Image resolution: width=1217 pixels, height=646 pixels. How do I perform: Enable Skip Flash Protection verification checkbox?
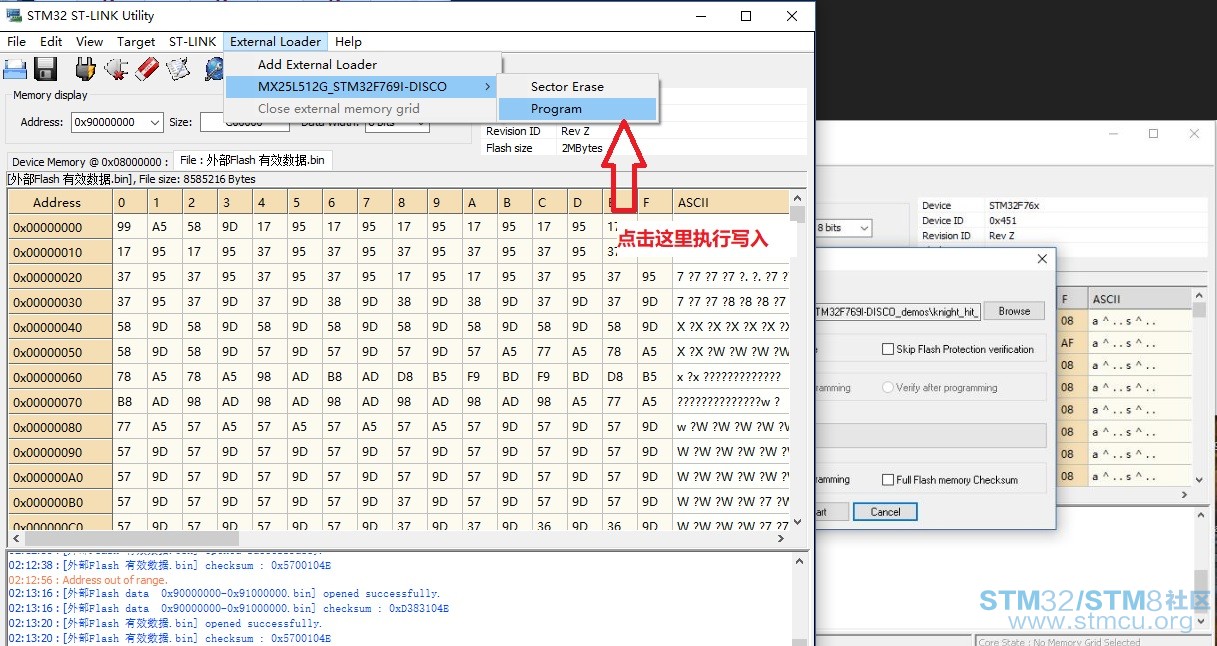pyautogui.click(x=887, y=349)
